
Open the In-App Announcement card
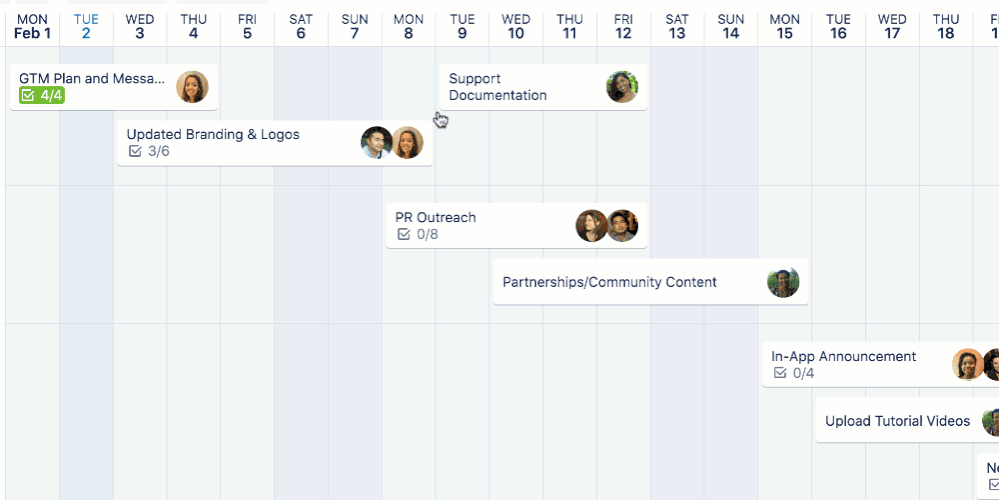click(880, 364)
